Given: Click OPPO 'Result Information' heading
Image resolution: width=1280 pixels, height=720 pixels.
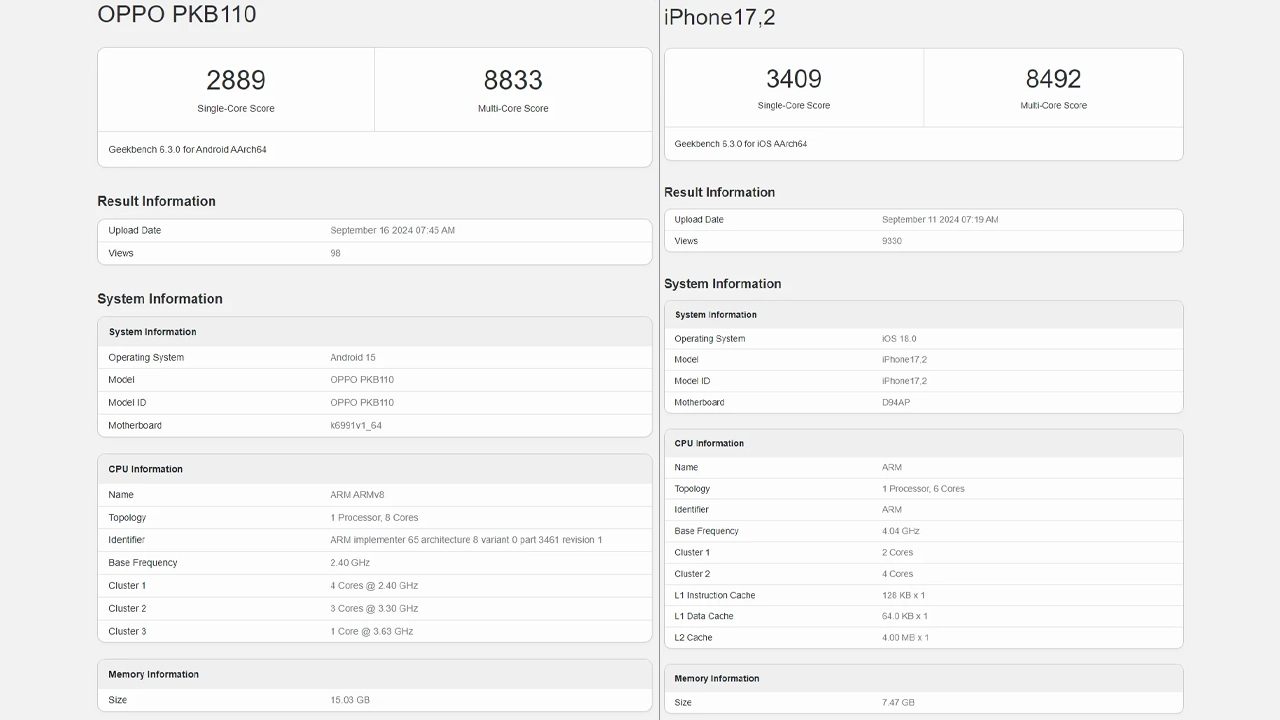Looking at the screenshot, I should (156, 201).
